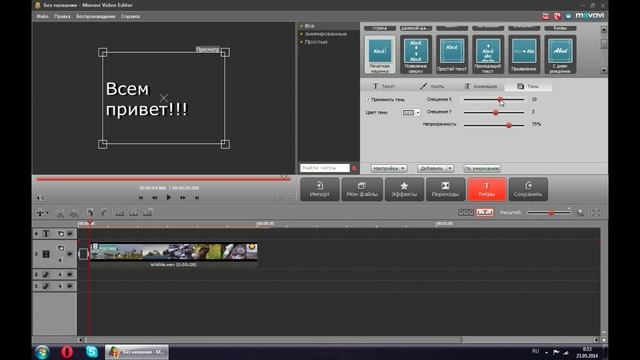Click the text track T icon
The height and width of the screenshot is (360, 640).
pos(46,233)
